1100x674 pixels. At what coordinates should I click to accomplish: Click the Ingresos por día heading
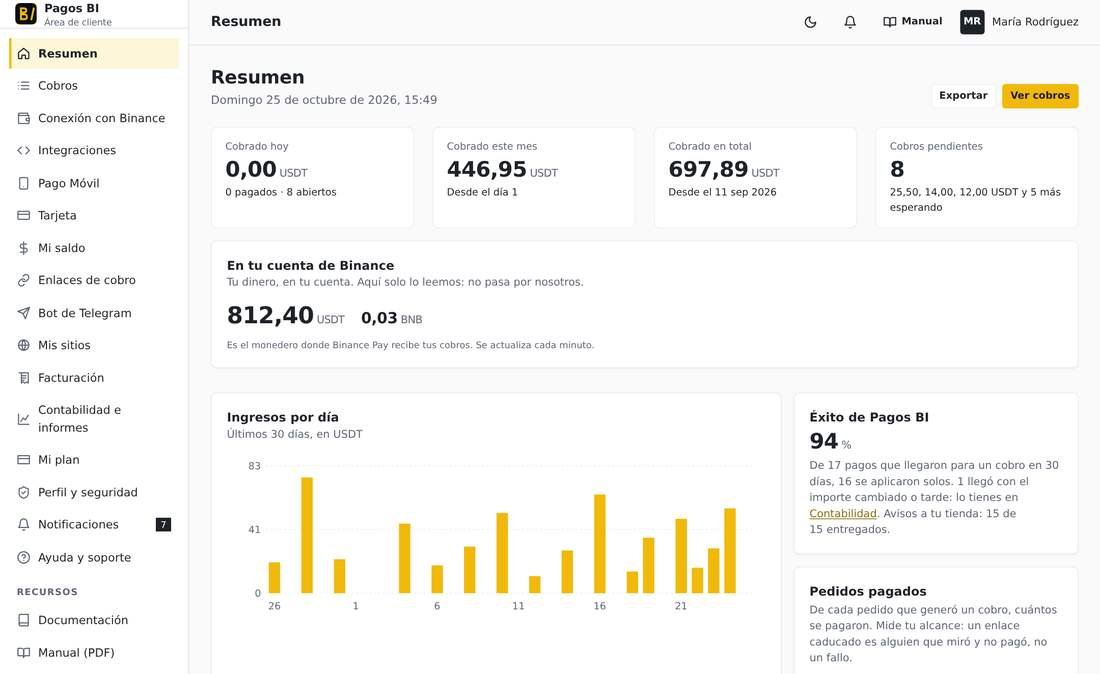pos(283,417)
